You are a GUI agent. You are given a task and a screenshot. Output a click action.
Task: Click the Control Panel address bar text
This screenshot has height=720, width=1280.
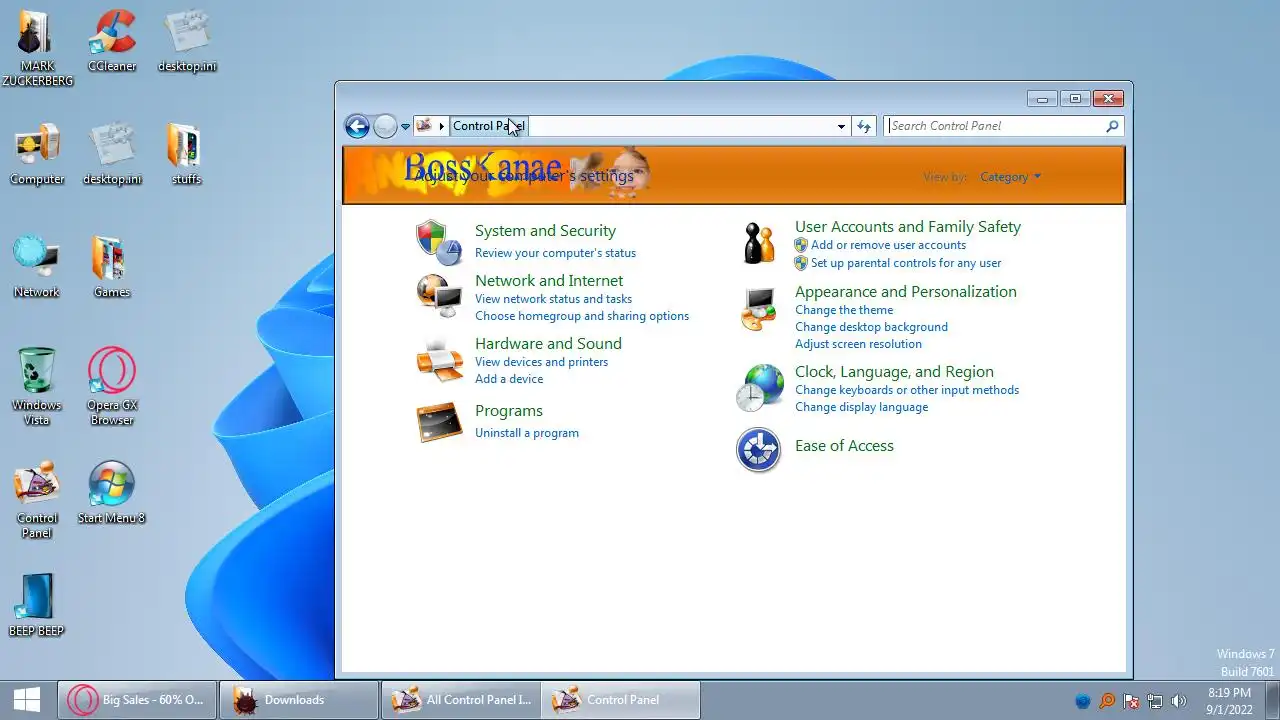(489, 126)
